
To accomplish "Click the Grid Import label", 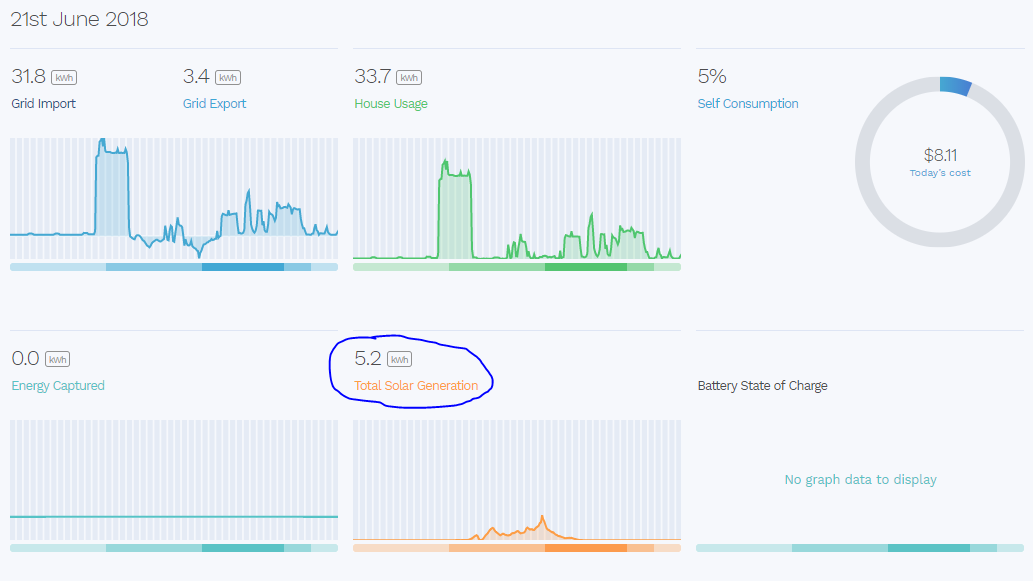I will [x=43, y=104].
